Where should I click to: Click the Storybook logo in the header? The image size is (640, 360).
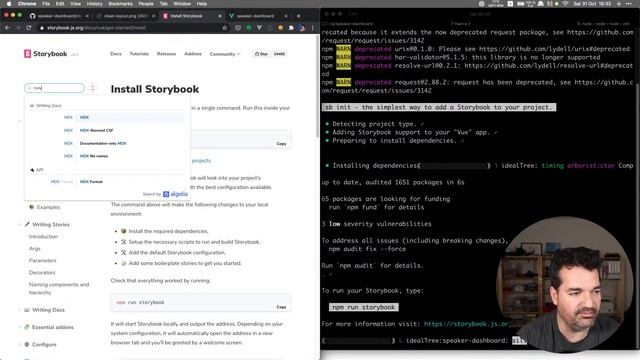(45, 54)
